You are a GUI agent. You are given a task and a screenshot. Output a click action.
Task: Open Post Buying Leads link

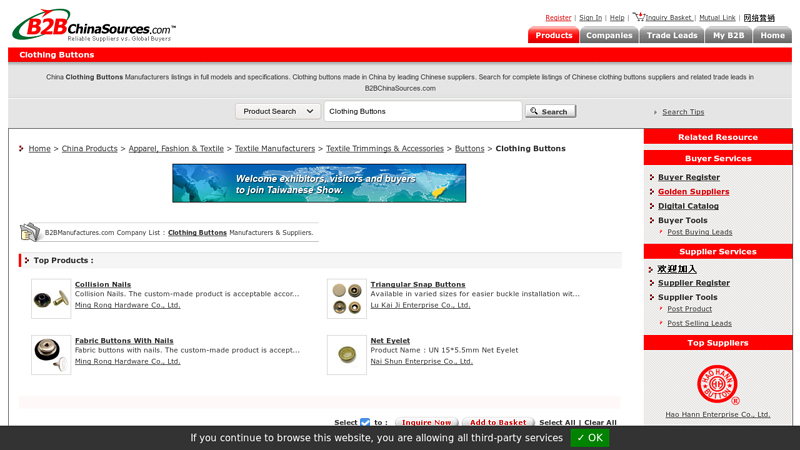pos(699,232)
